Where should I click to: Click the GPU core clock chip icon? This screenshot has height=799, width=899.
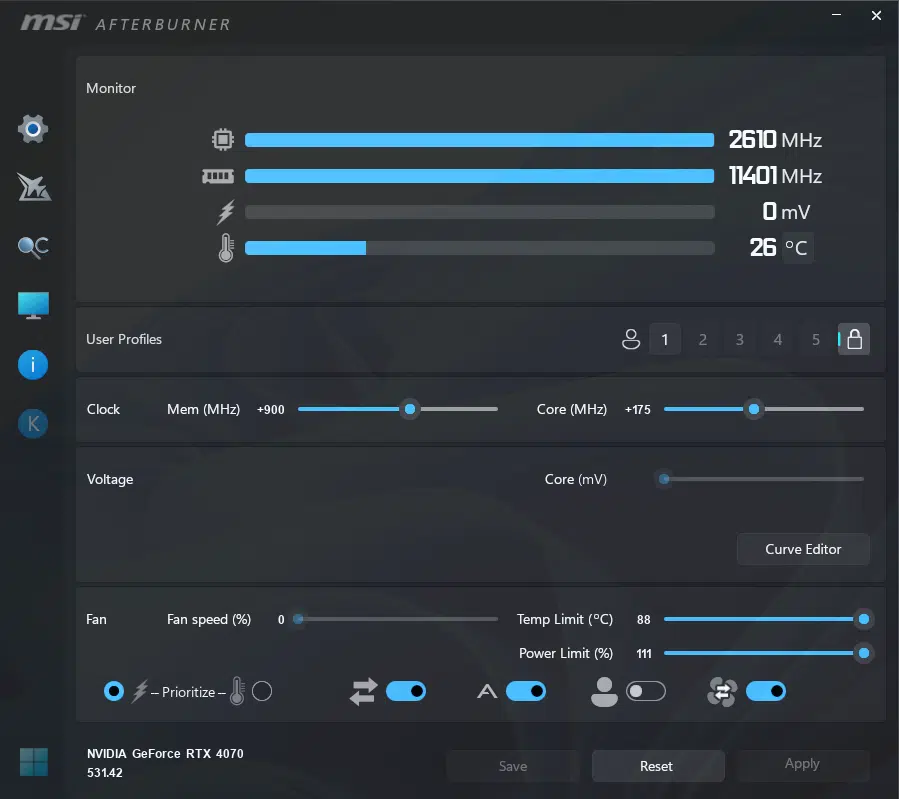[223, 140]
